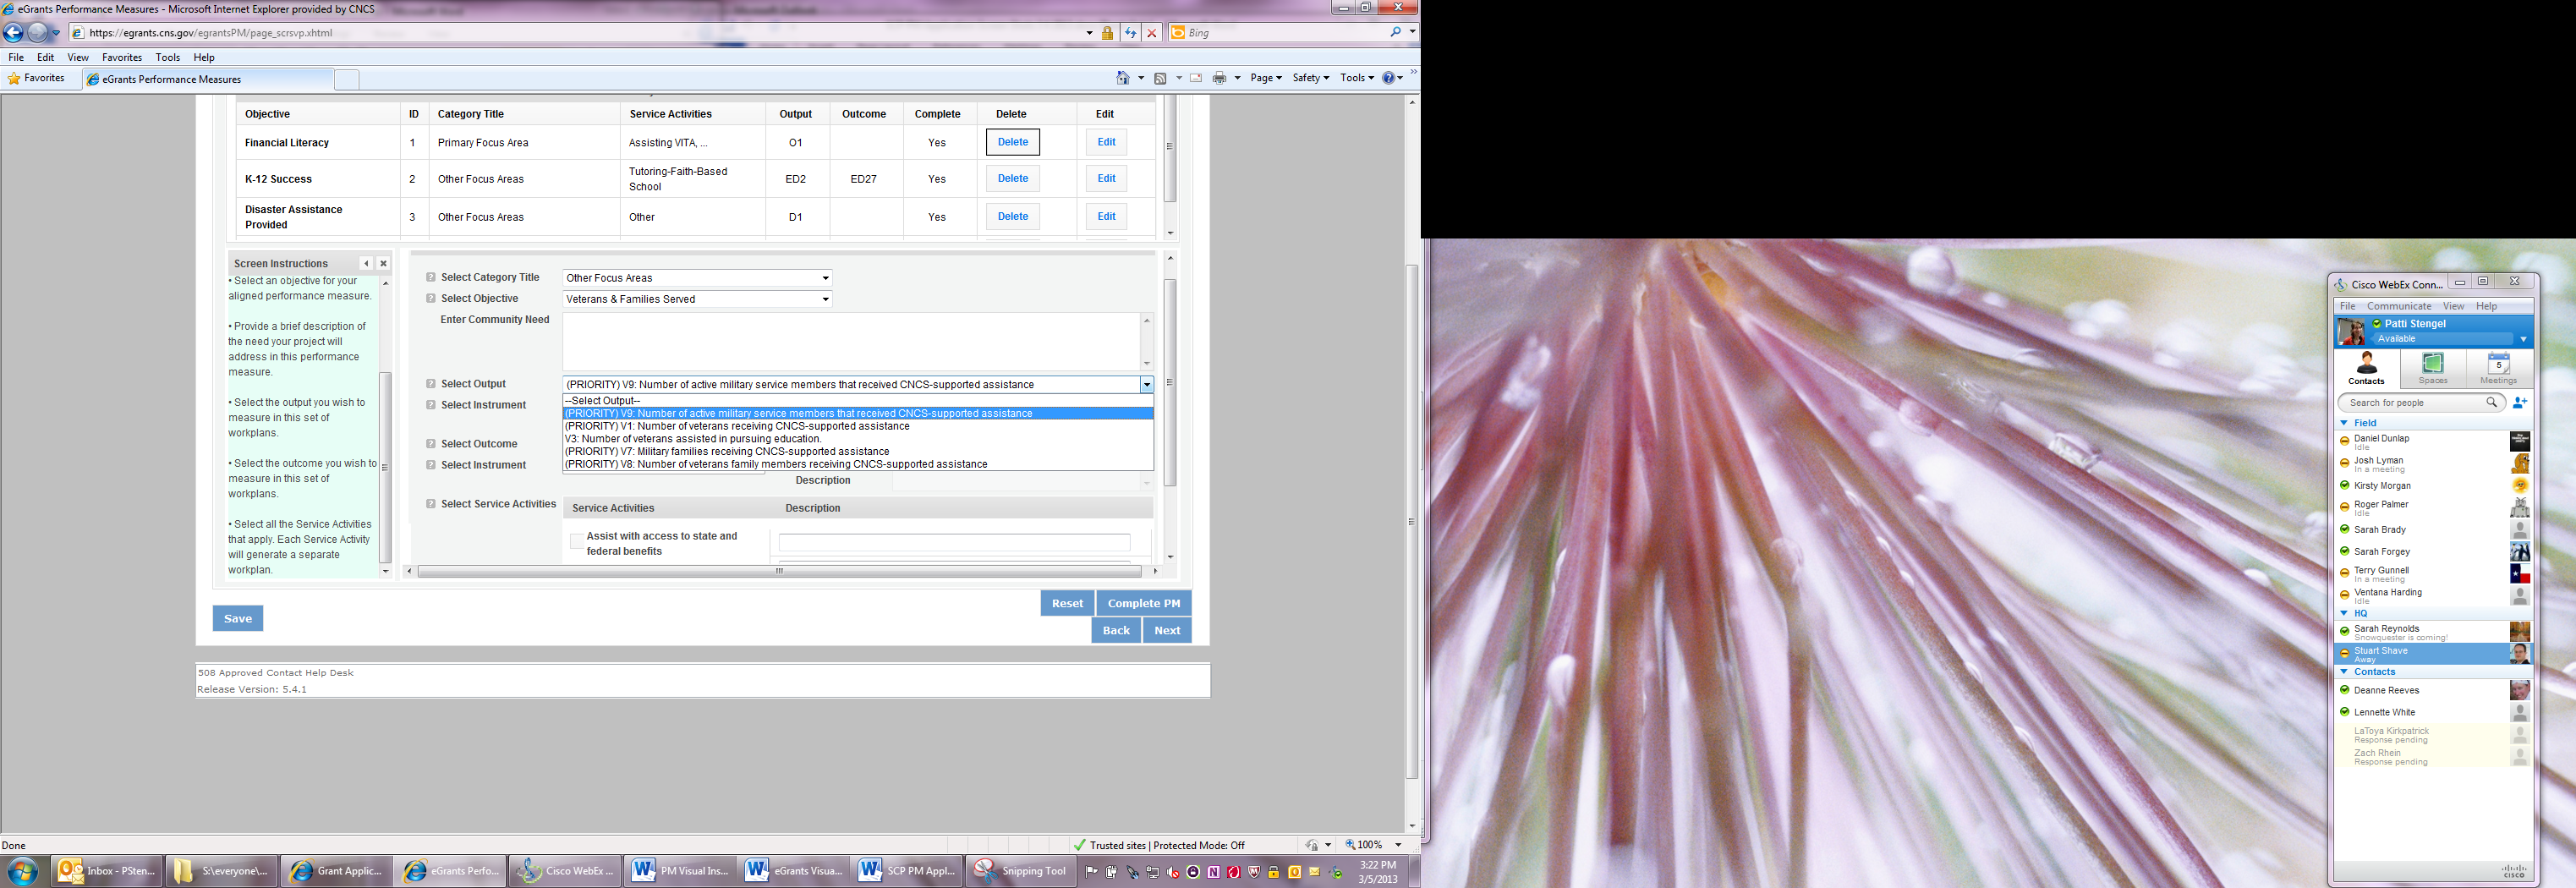Select '(PRIORITY) V1: Number of veterans' output option
The width and height of the screenshot is (2576, 888).
pos(858,427)
